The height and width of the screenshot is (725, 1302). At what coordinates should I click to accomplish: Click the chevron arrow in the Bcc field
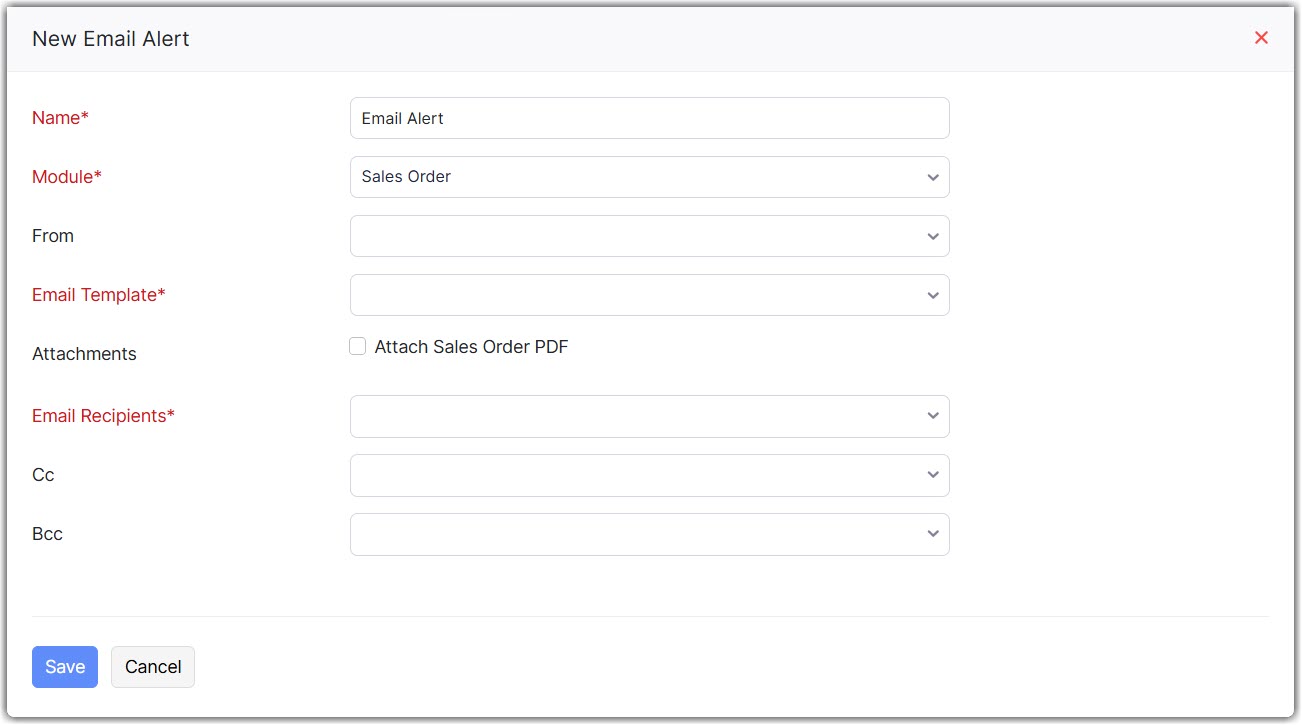click(932, 534)
